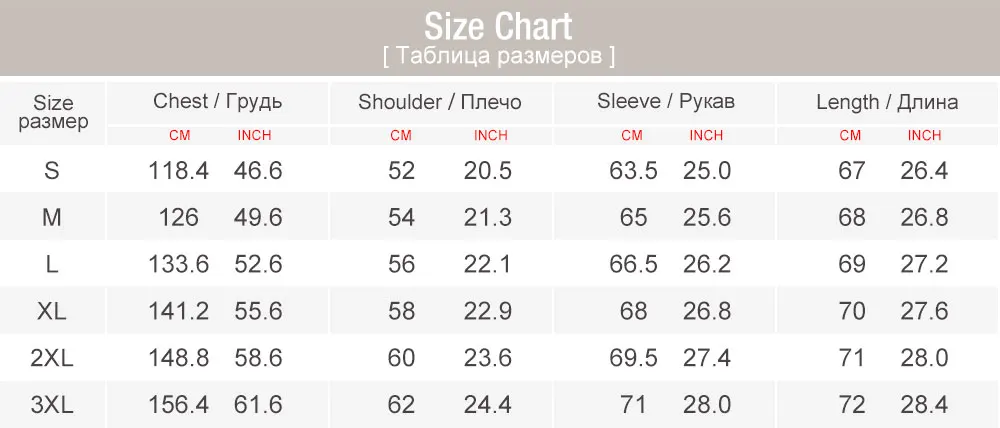Select the Length / Длина column header
Viewport: 1000px width, 428px height.
coord(886,102)
